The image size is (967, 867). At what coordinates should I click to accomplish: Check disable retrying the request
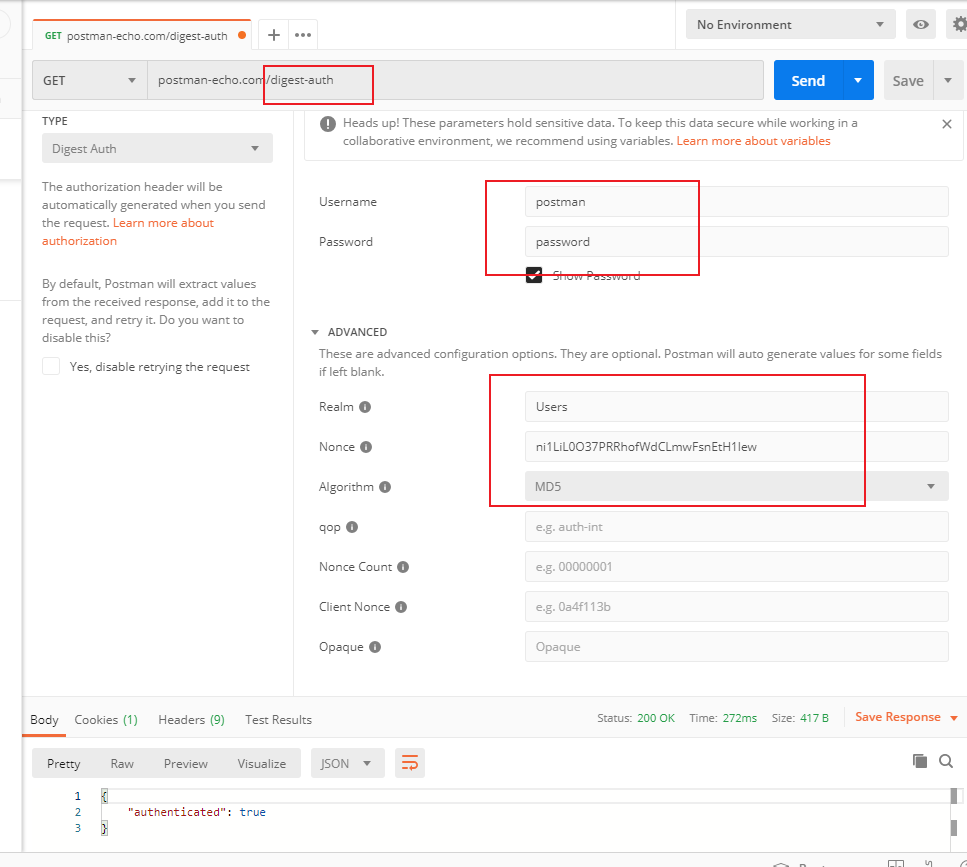(51, 366)
